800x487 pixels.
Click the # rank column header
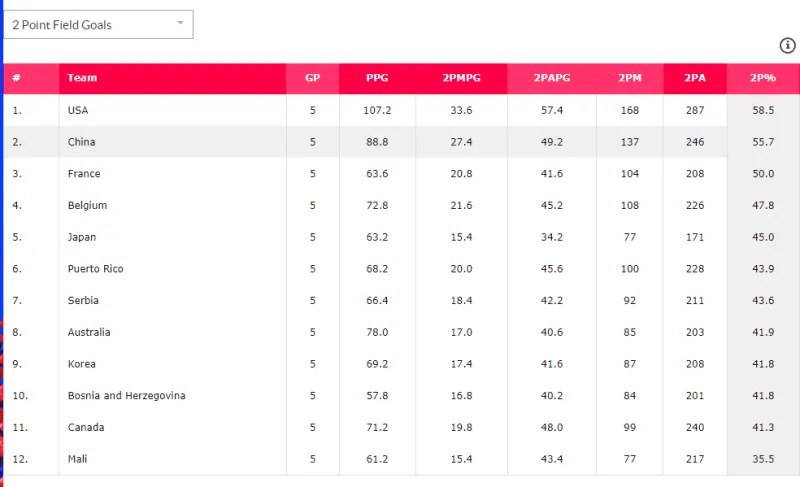click(x=17, y=78)
